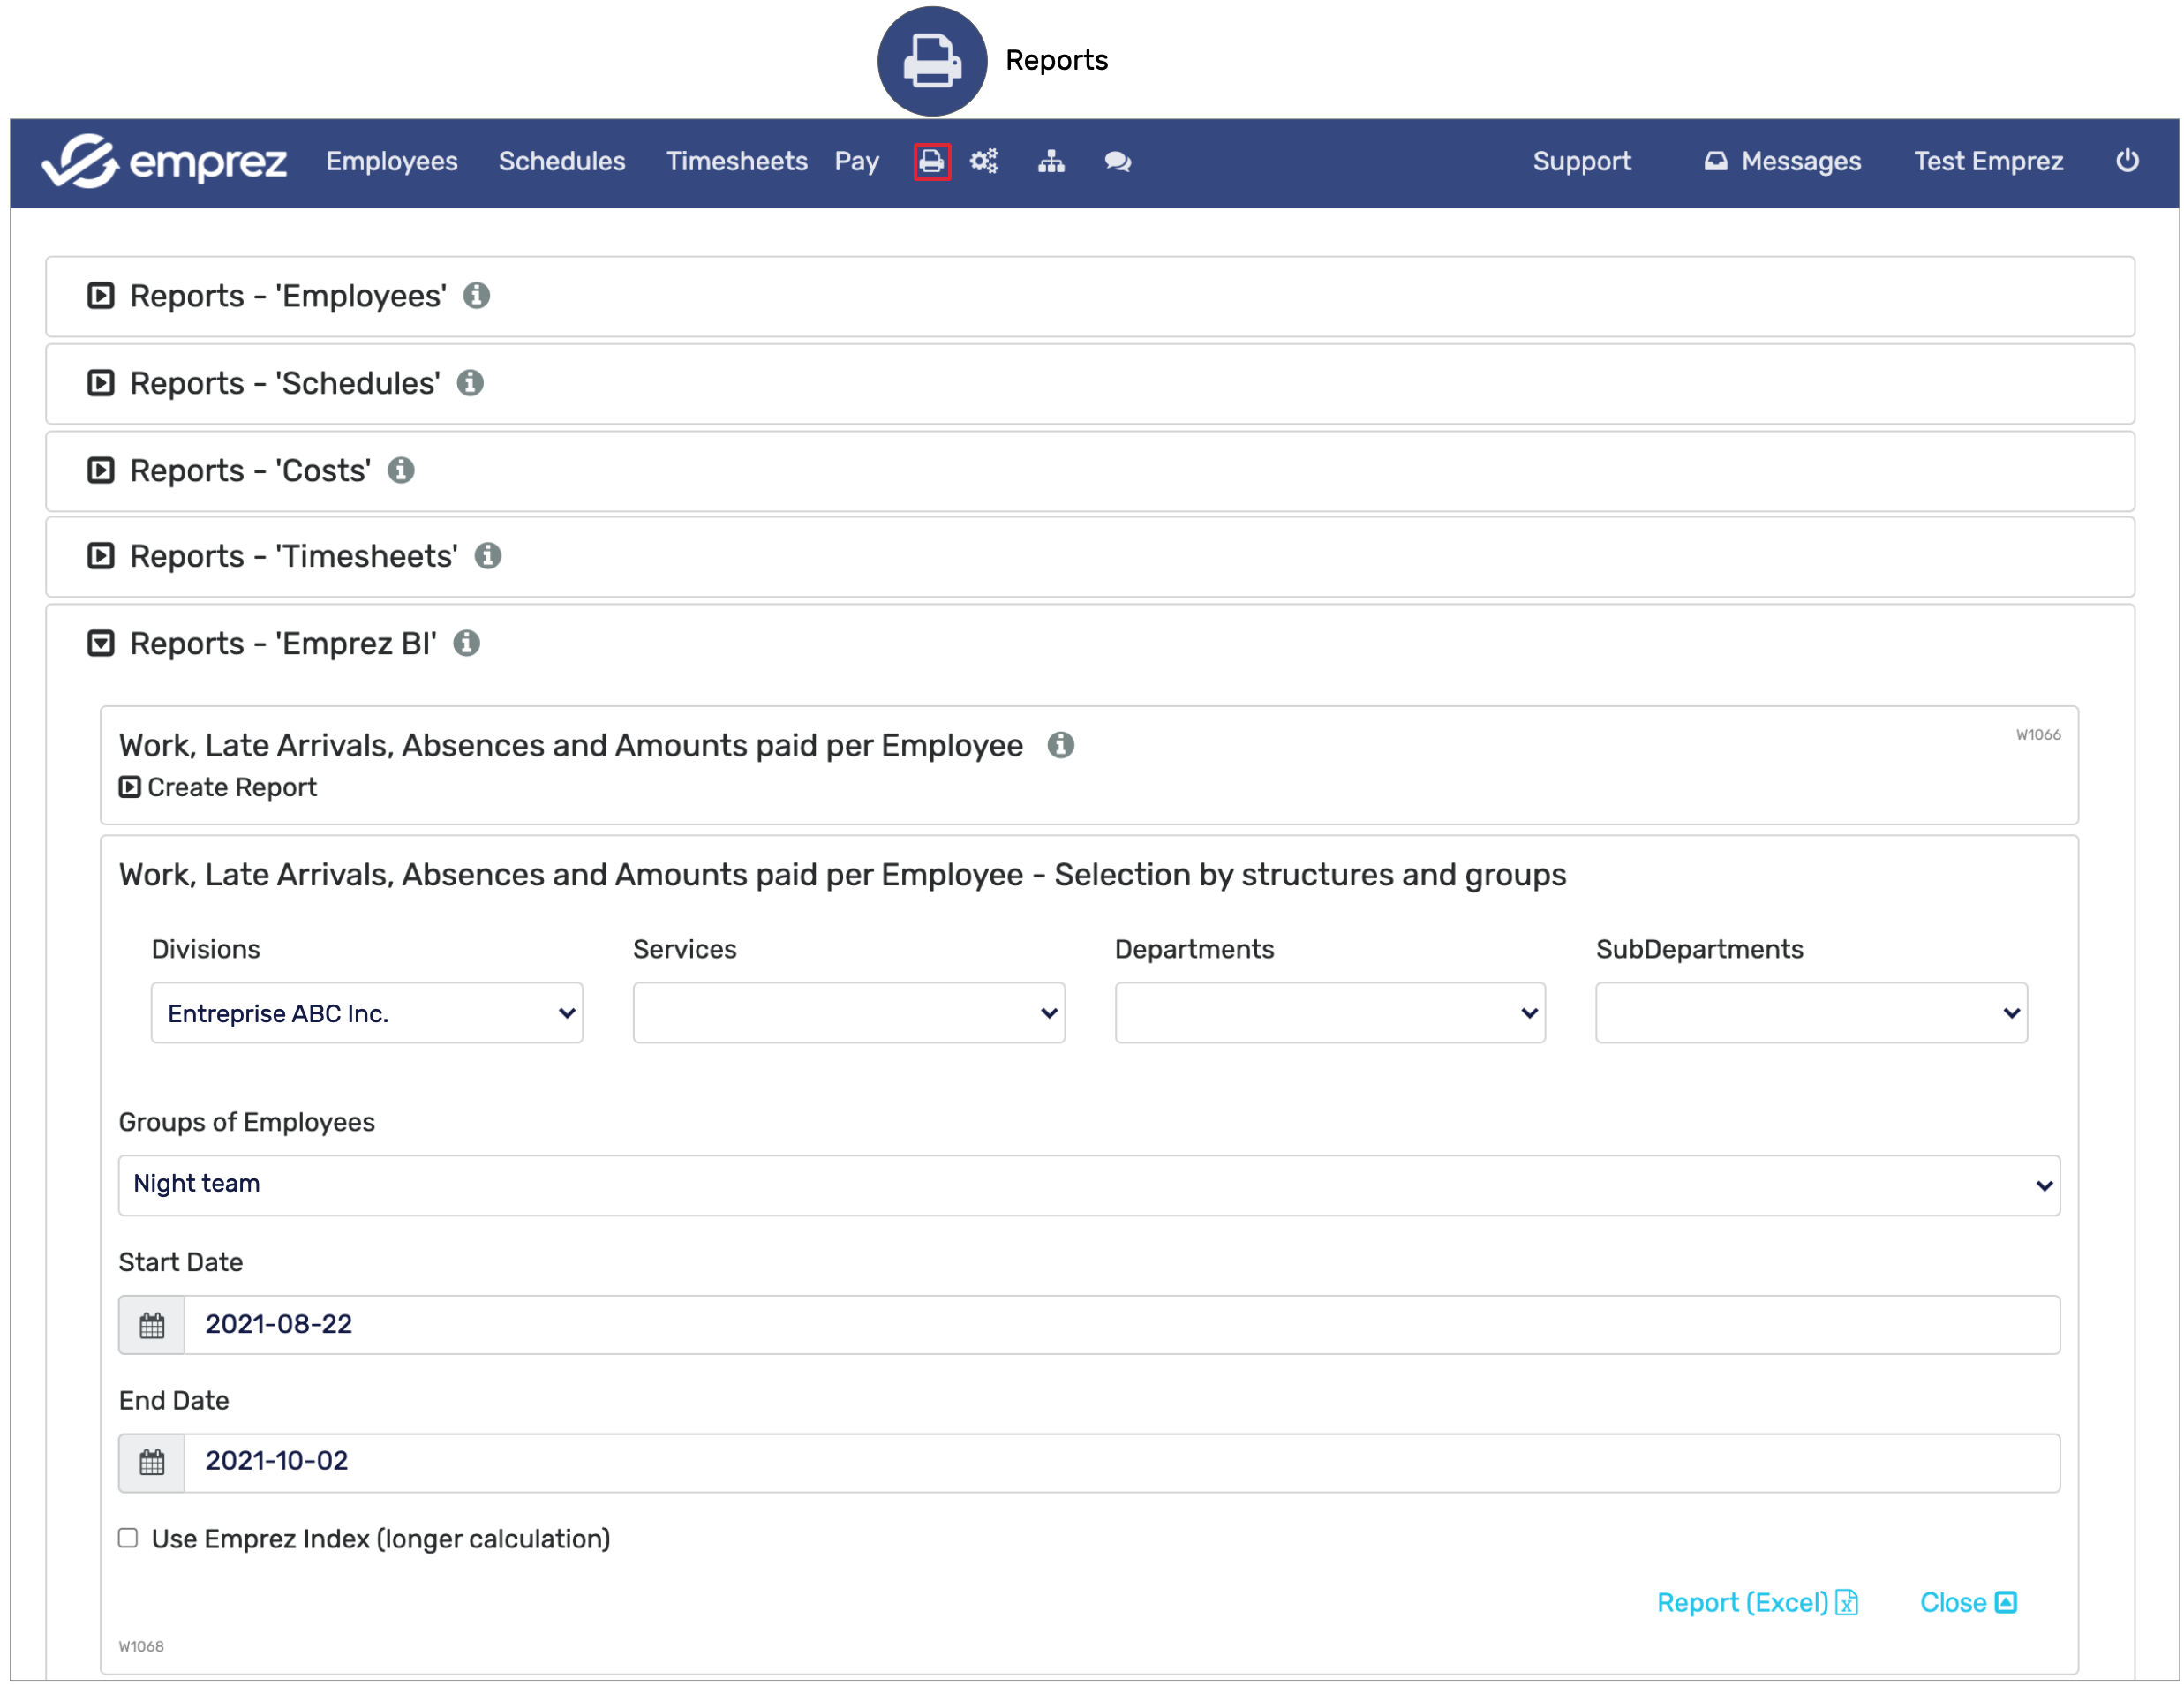Screen dimensions: 2184x1686
Task: Click the chat bubbles icon
Action: [1117, 161]
